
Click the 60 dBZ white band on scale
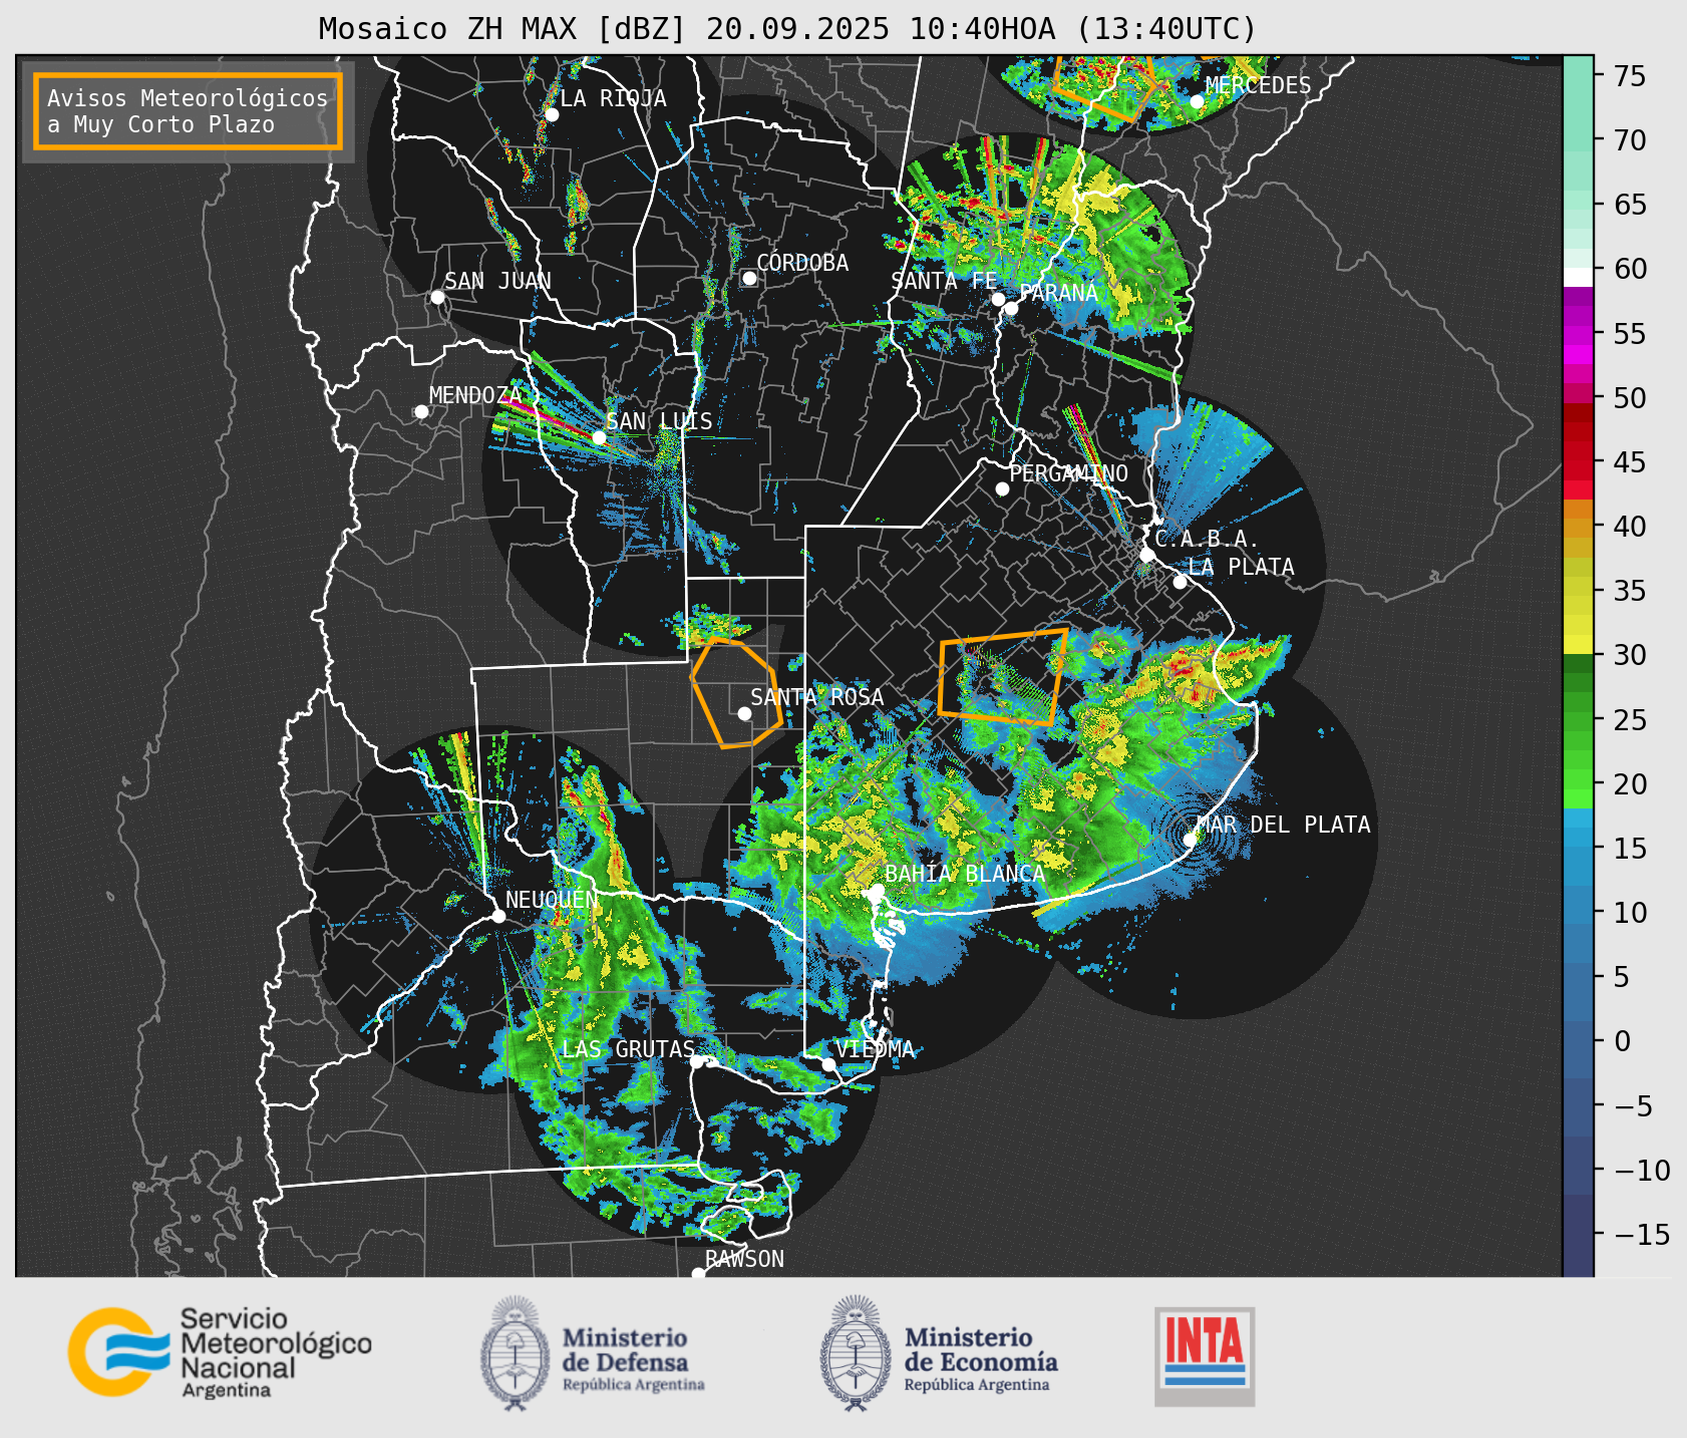[x=1578, y=276]
